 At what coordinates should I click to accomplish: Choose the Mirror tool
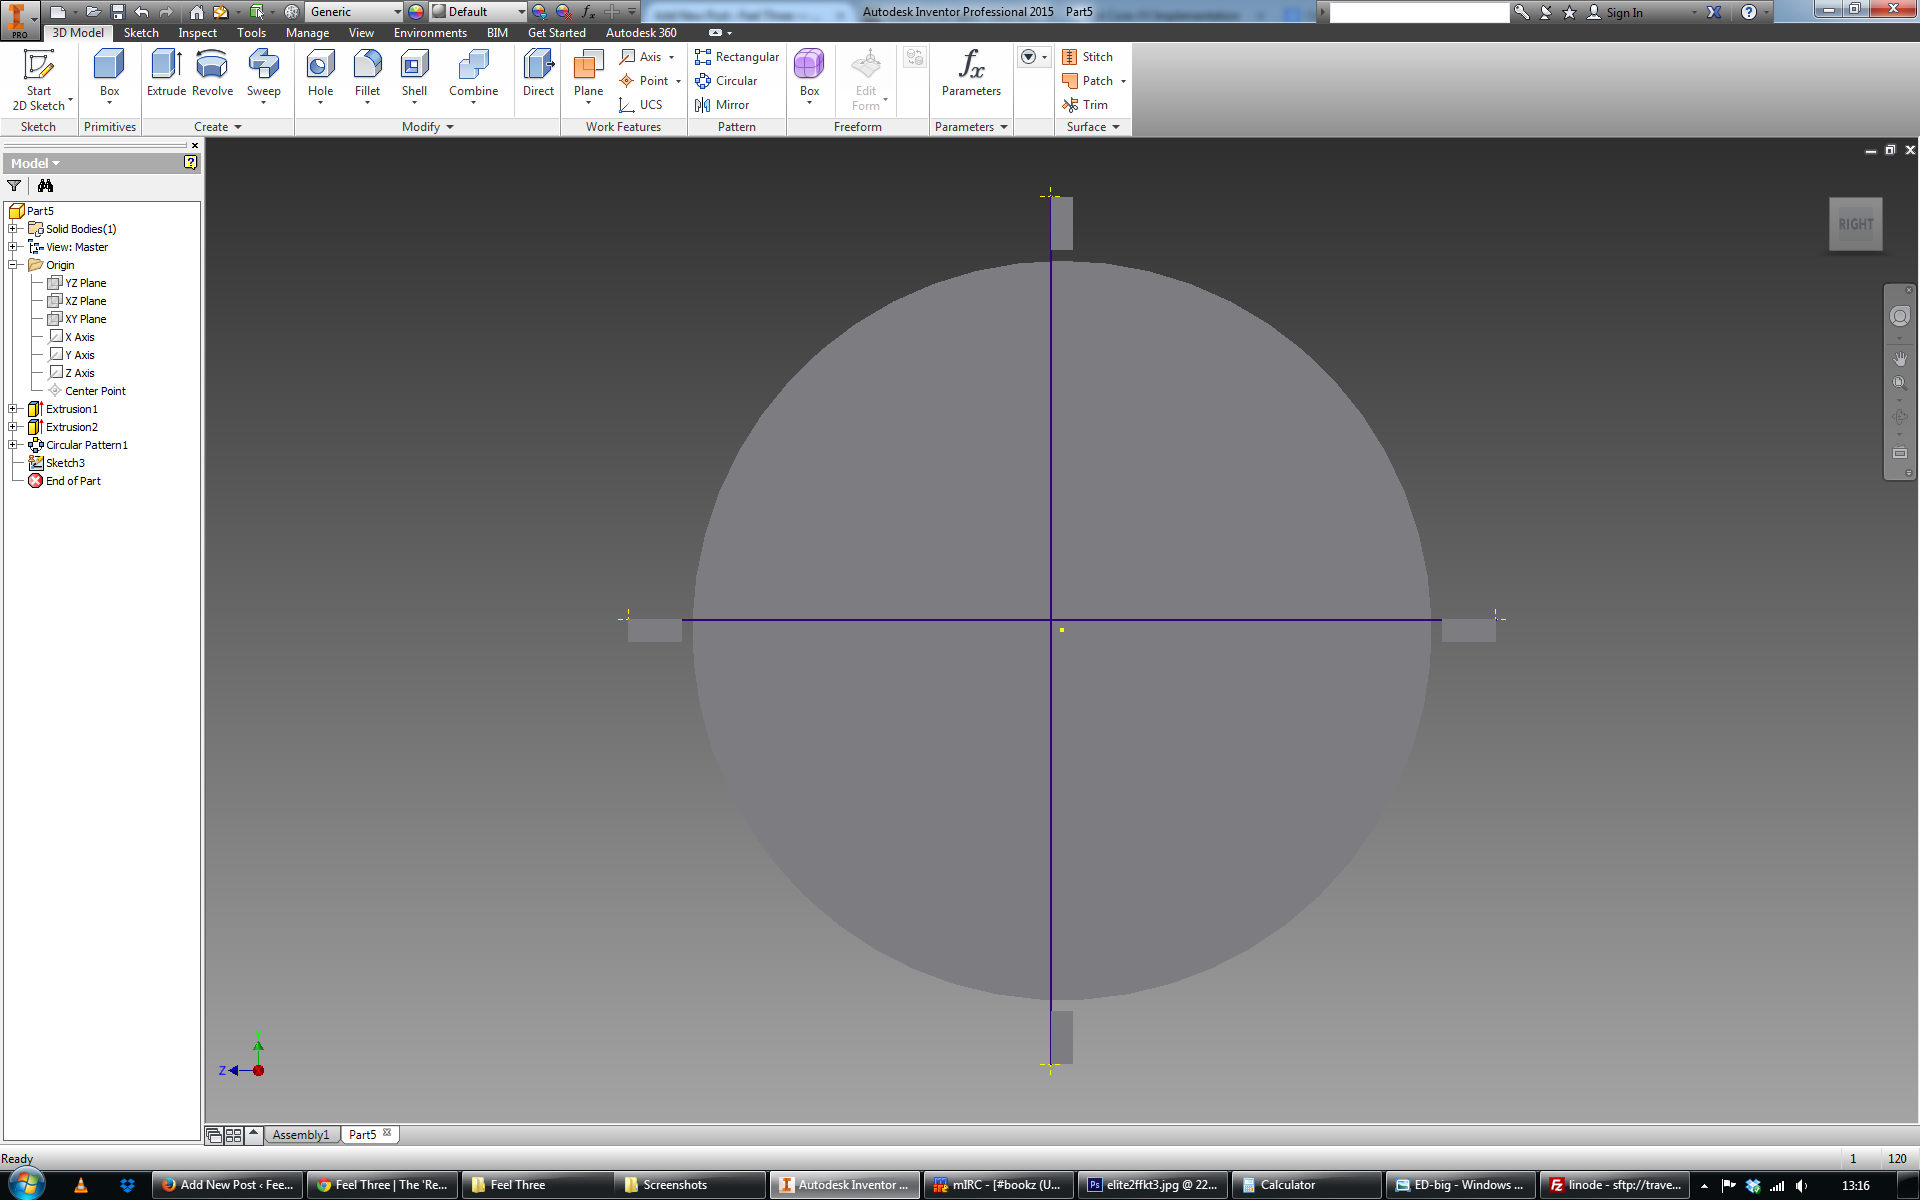tap(722, 105)
